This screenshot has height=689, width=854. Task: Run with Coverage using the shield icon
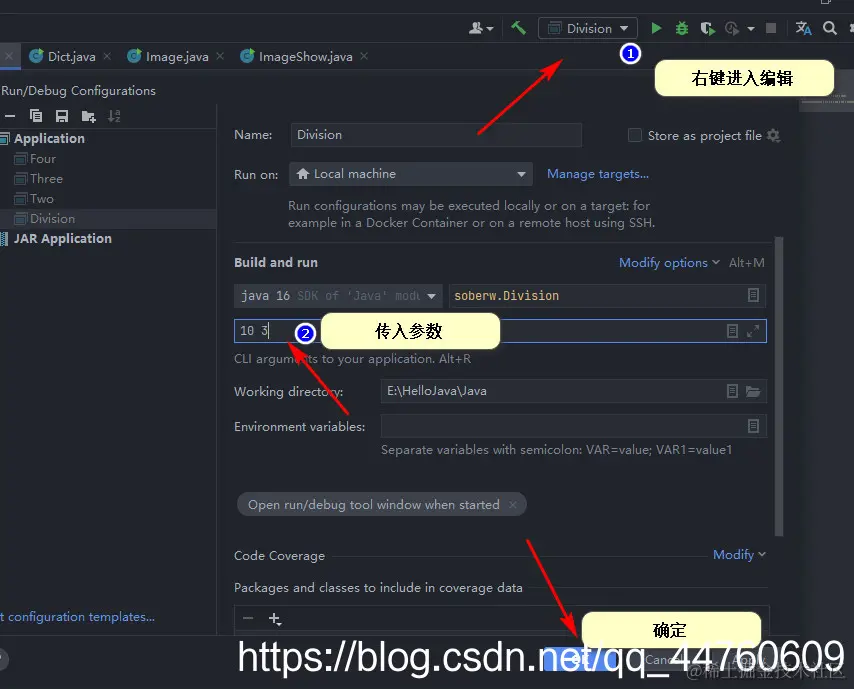(706, 28)
